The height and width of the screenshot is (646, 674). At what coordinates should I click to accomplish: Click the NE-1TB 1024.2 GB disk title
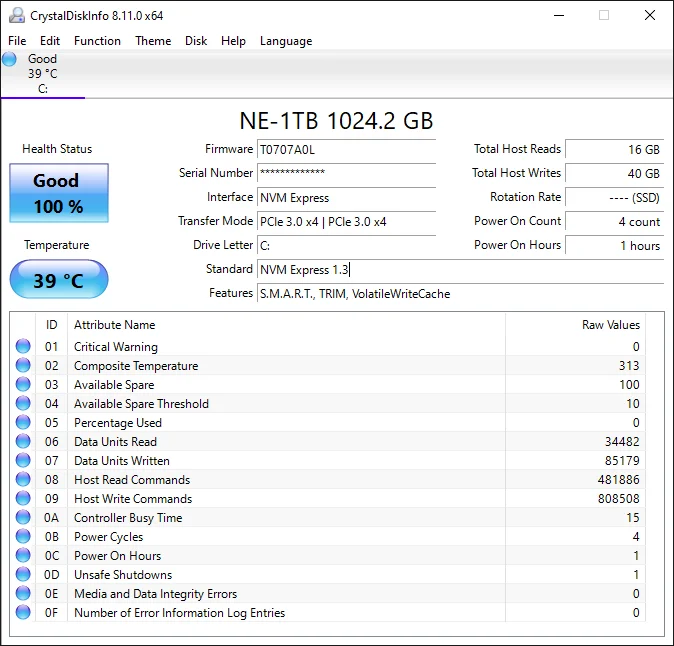click(336, 121)
